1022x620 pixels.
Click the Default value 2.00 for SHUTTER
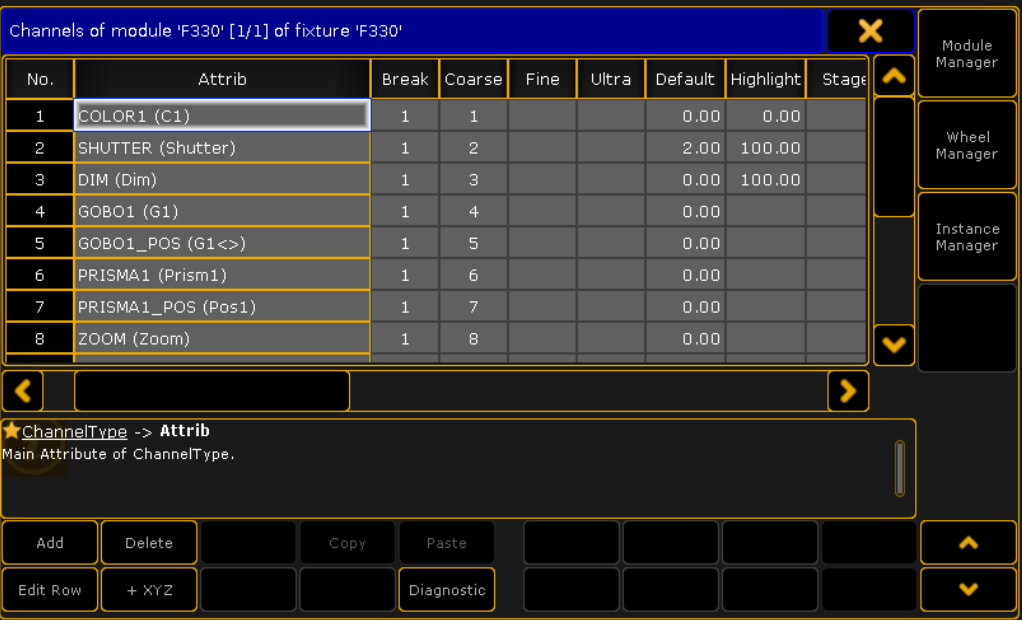[685, 148]
